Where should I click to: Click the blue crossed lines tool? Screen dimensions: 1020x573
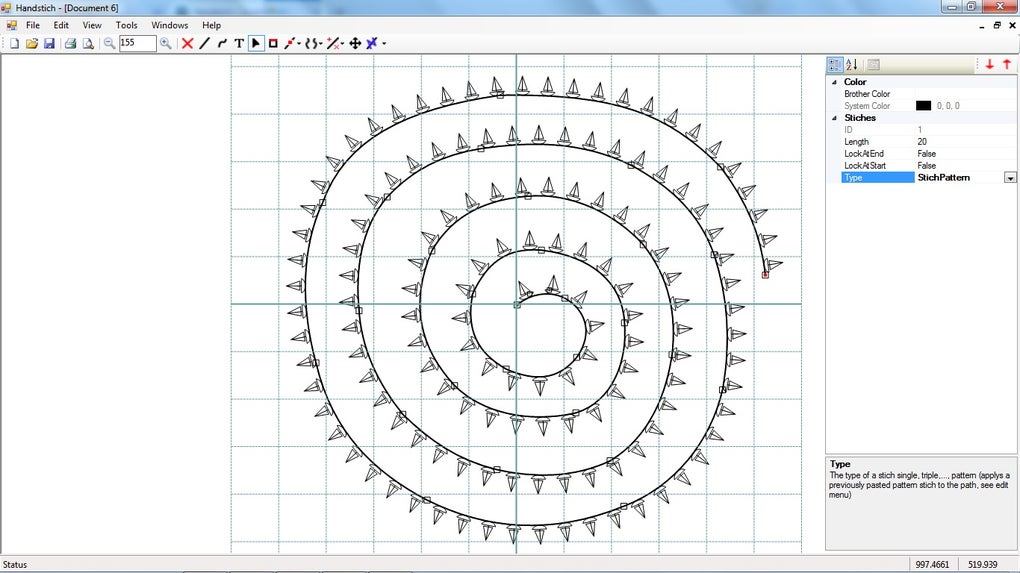coord(372,44)
